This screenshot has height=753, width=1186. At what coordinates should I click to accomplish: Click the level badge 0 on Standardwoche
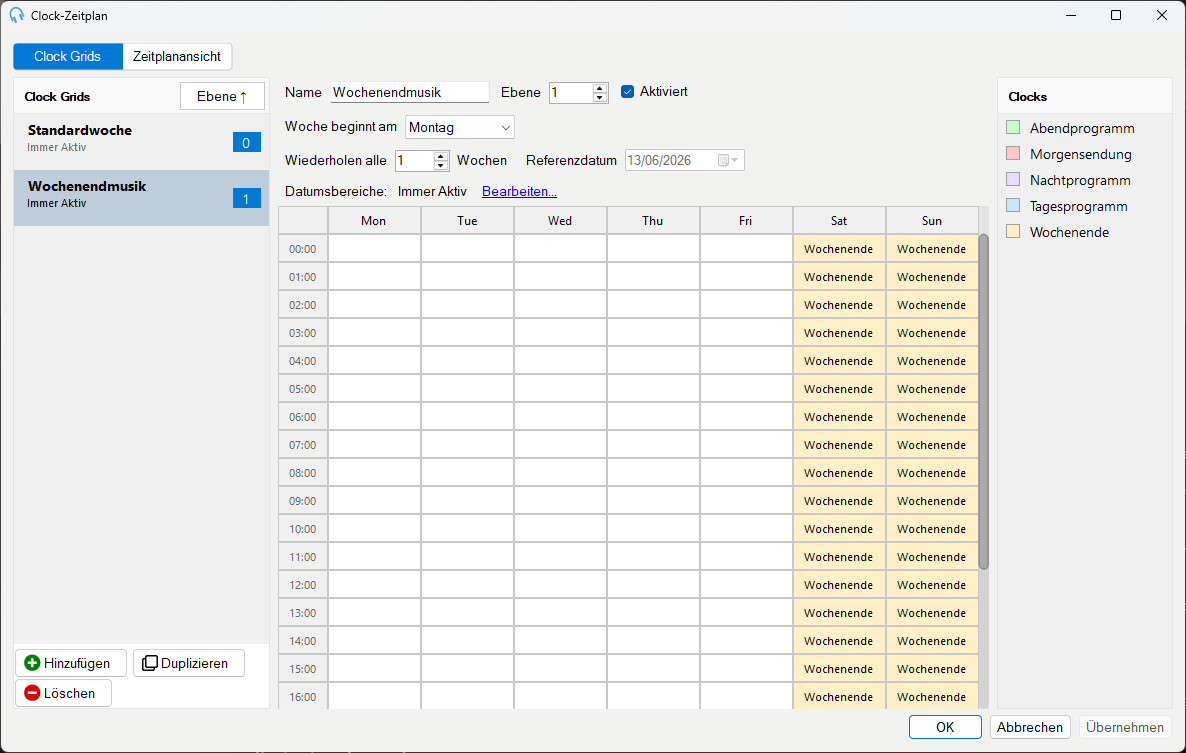[247, 143]
